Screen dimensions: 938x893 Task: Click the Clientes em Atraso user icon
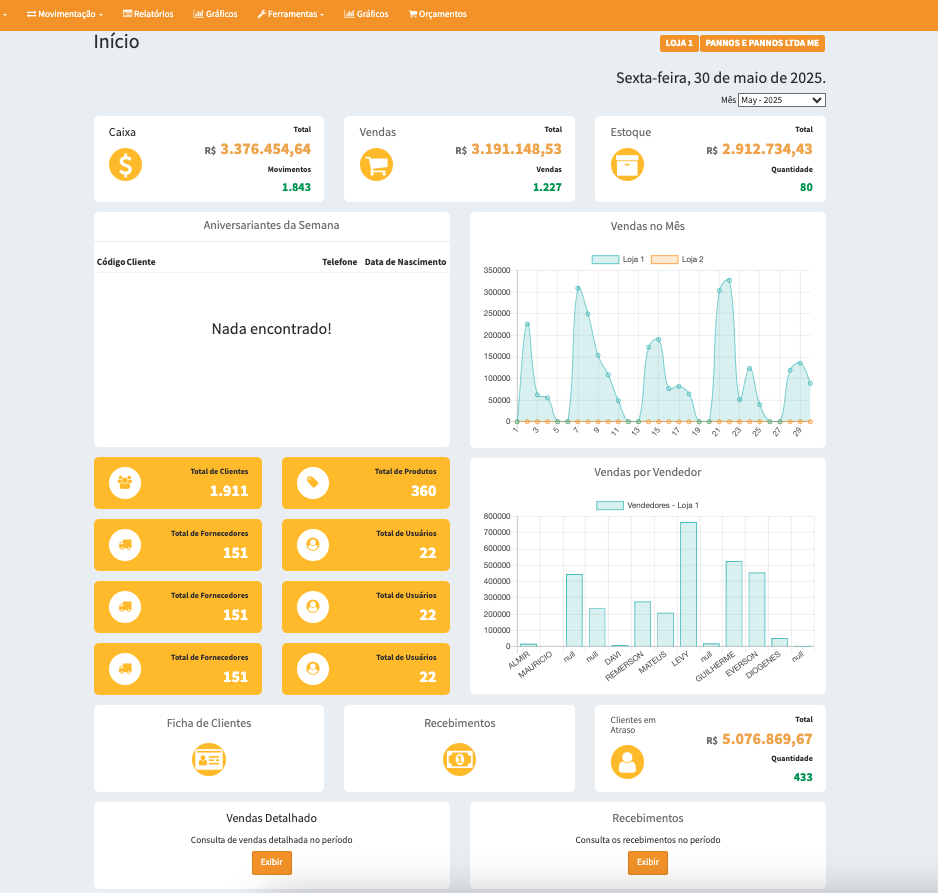pos(627,762)
